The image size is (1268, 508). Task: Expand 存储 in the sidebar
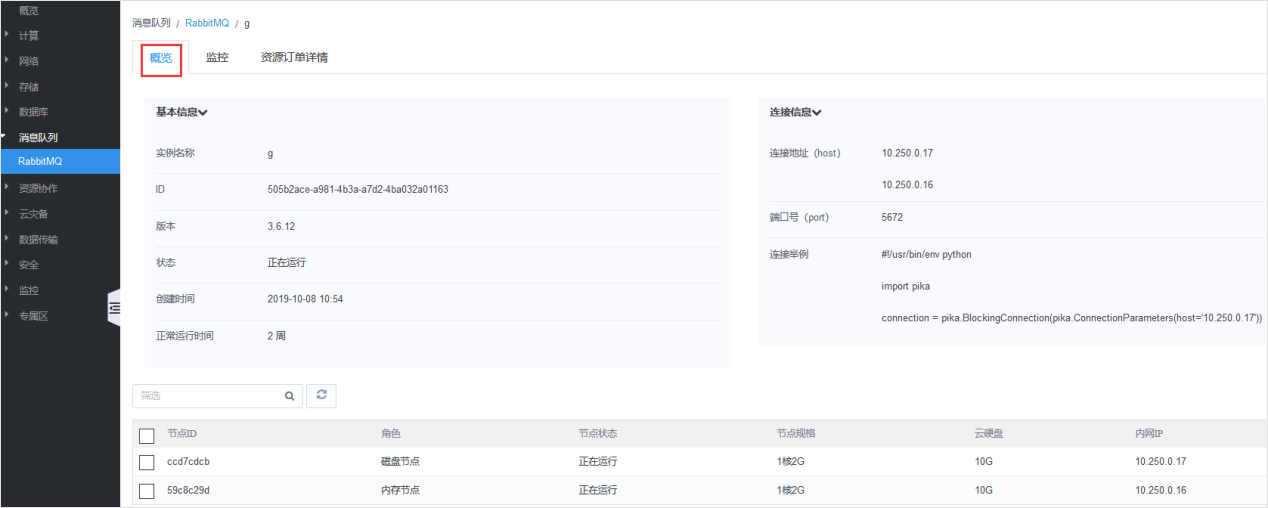point(29,87)
